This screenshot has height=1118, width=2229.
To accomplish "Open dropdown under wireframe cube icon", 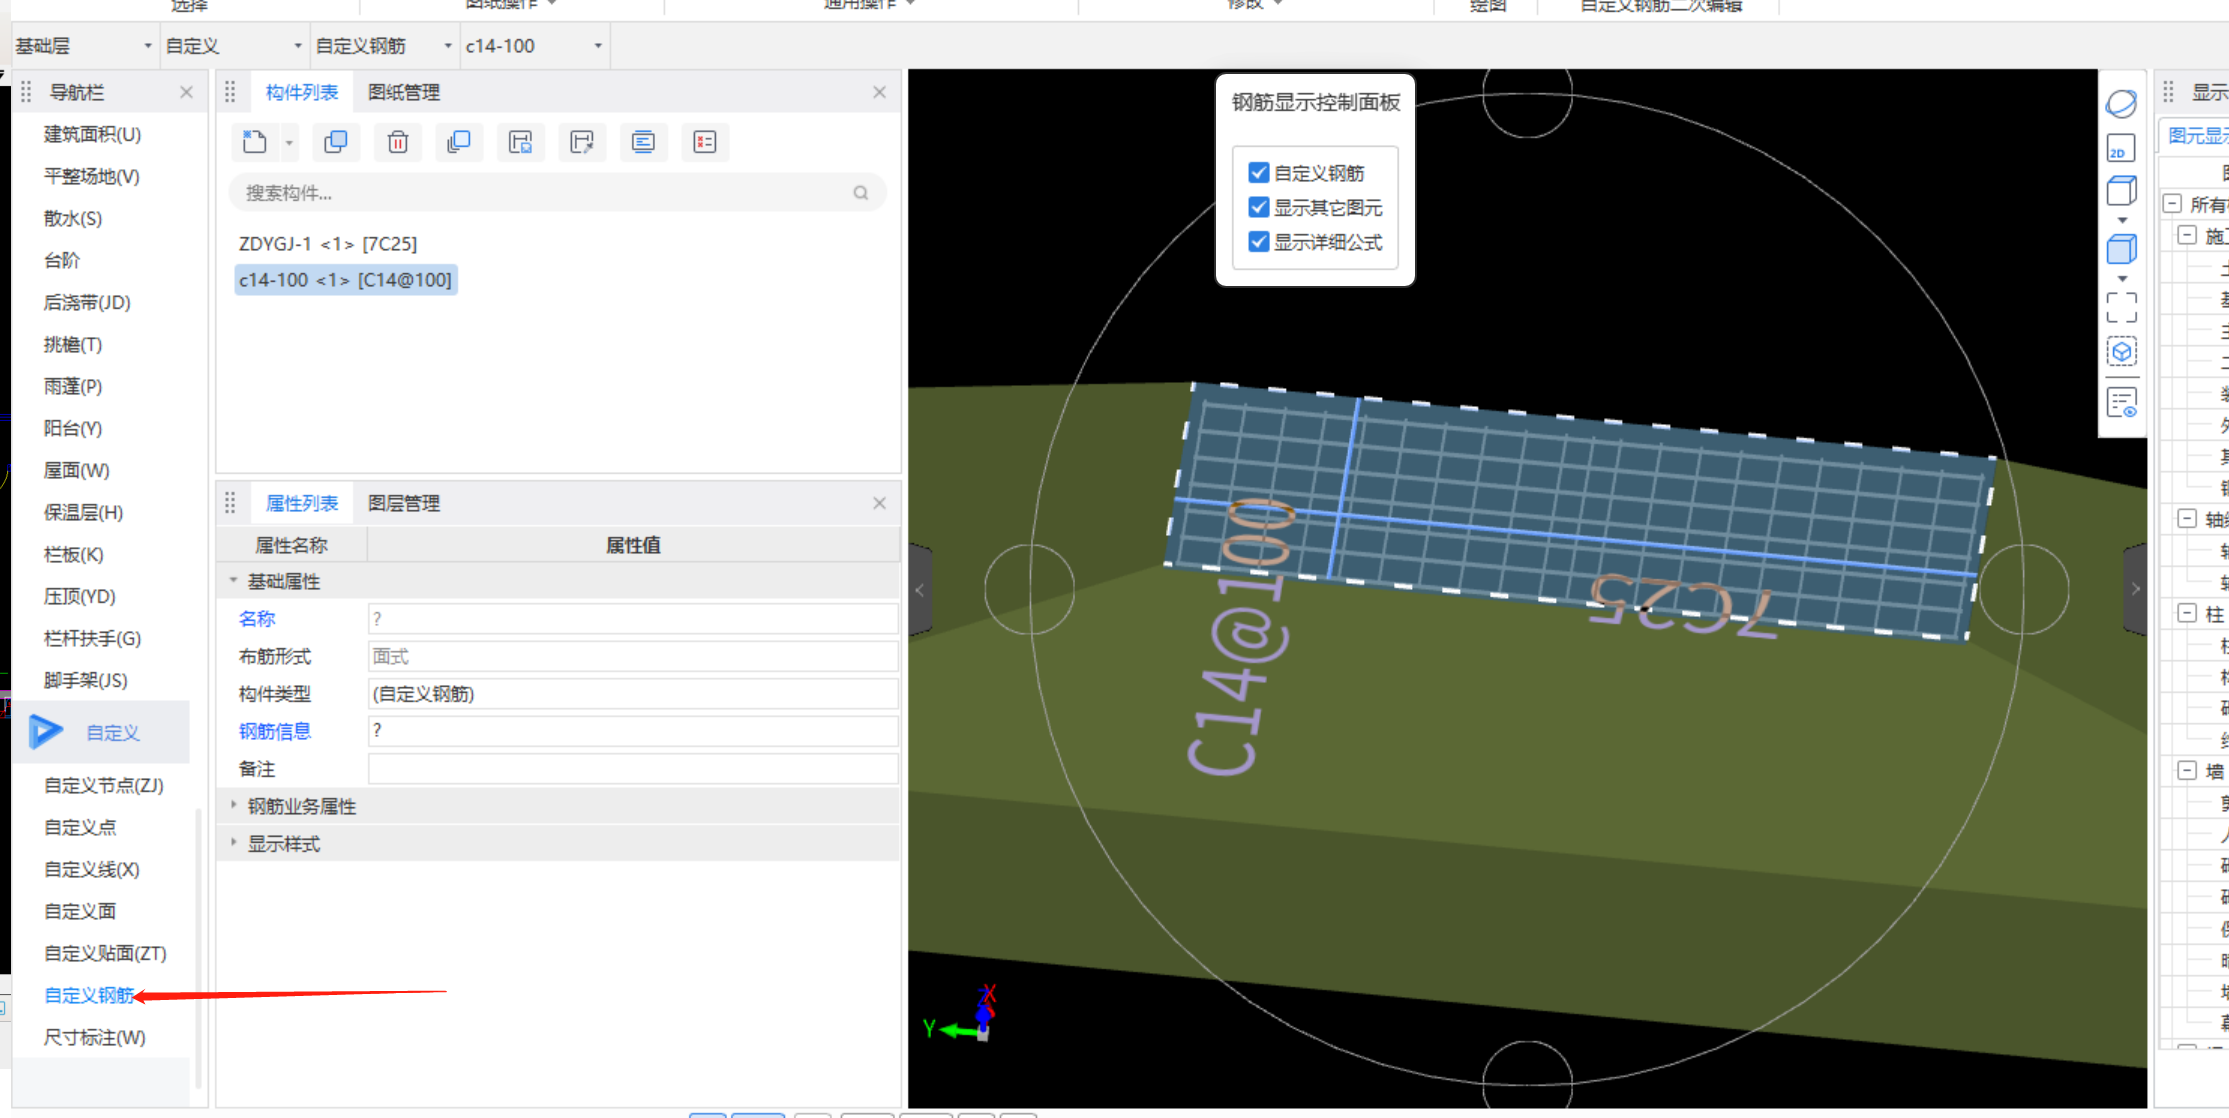I will click(x=2122, y=220).
